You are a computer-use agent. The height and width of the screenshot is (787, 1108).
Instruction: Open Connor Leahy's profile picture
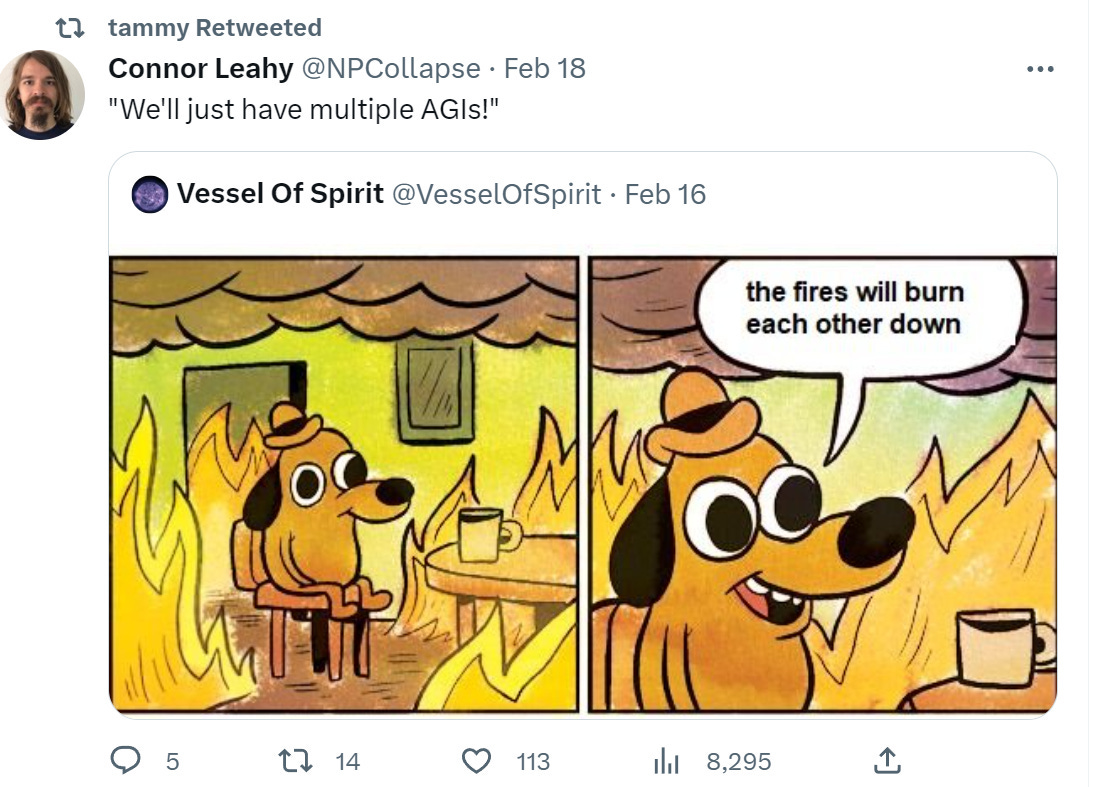tap(42, 94)
